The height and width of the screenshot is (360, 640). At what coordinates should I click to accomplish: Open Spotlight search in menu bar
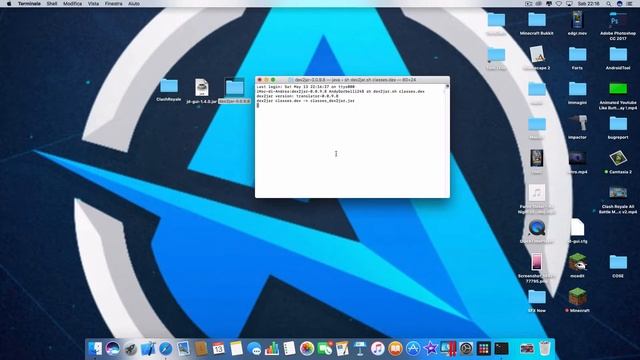click(x=609, y=3)
